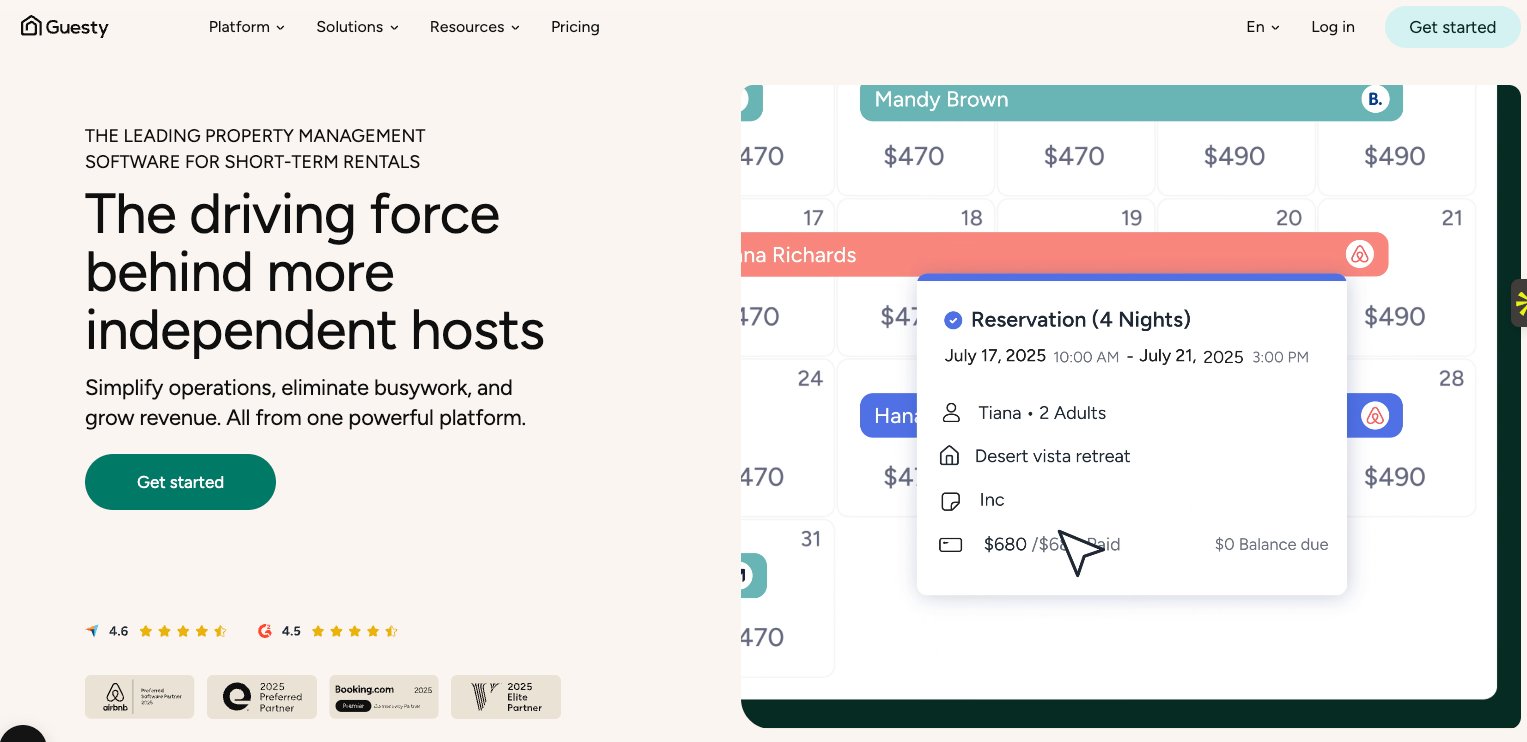Open the Airbnb Preferred Software Partner badge
Image resolution: width=1527 pixels, height=742 pixels.
pyautogui.click(x=139, y=697)
